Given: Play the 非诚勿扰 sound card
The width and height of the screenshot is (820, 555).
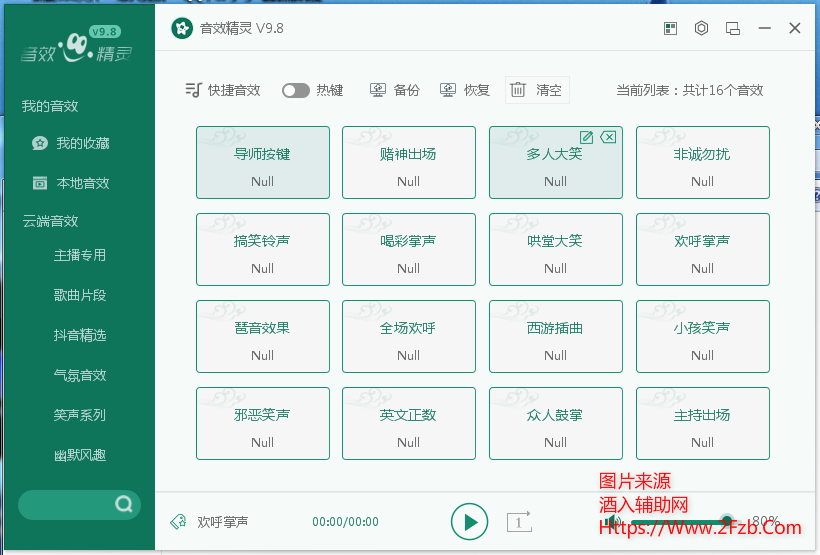Looking at the screenshot, I should [x=703, y=162].
